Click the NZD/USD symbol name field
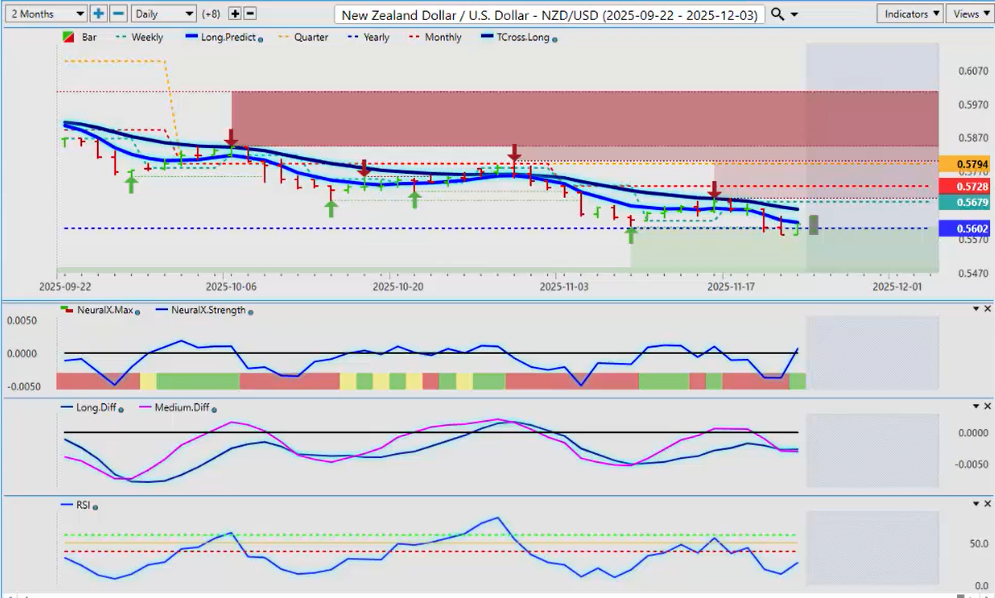Image resolution: width=995 pixels, height=598 pixels. 550,14
